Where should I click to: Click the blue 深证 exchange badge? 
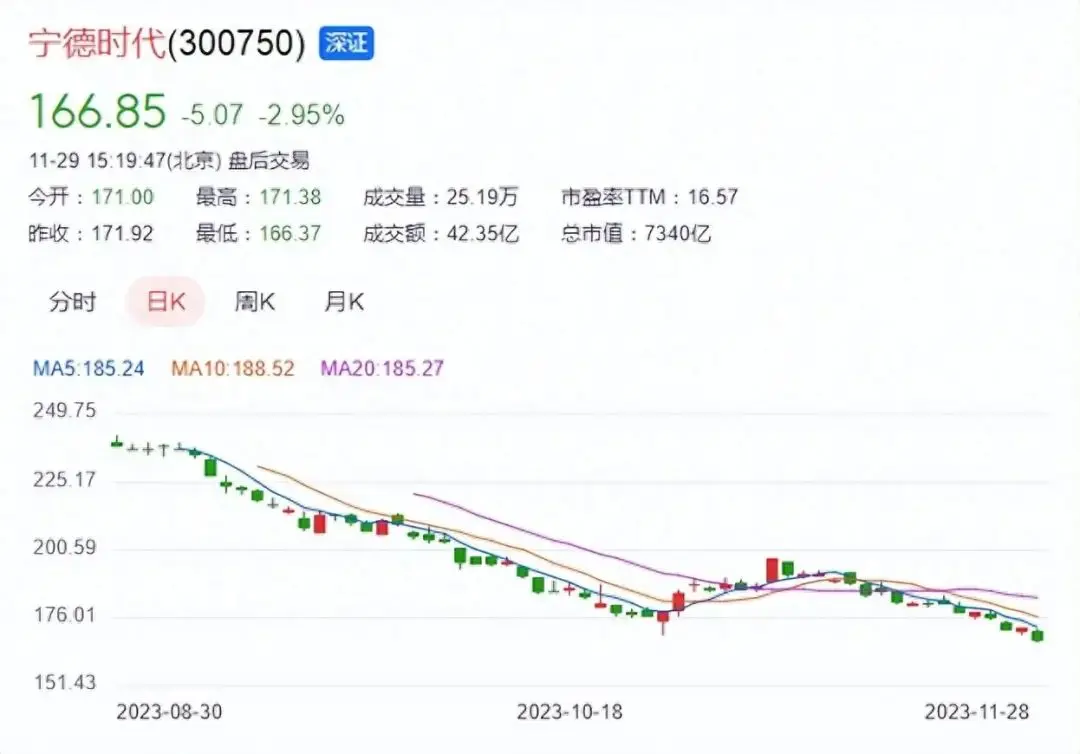click(346, 44)
